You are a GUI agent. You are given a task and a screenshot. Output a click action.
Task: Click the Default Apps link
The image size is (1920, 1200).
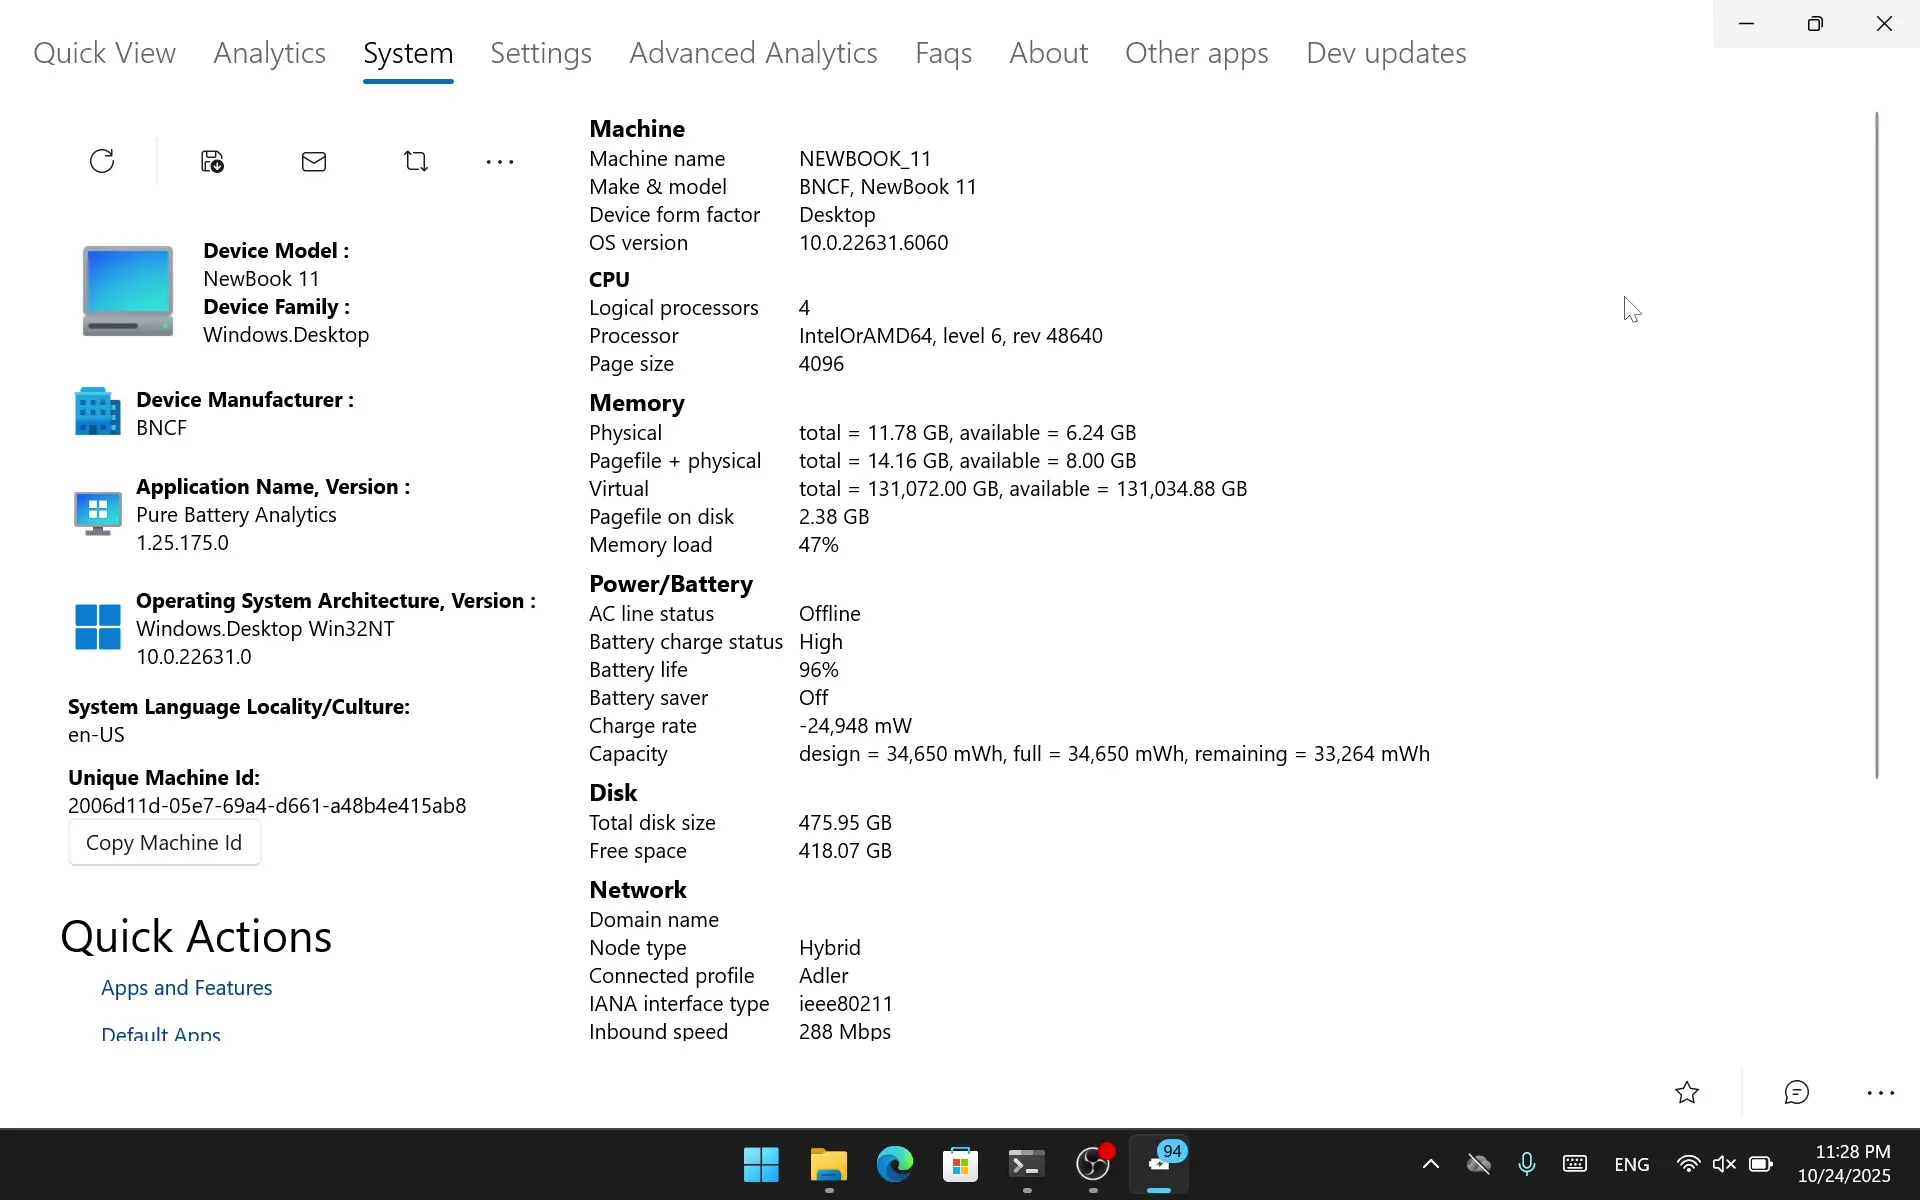pyautogui.click(x=161, y=1033)
